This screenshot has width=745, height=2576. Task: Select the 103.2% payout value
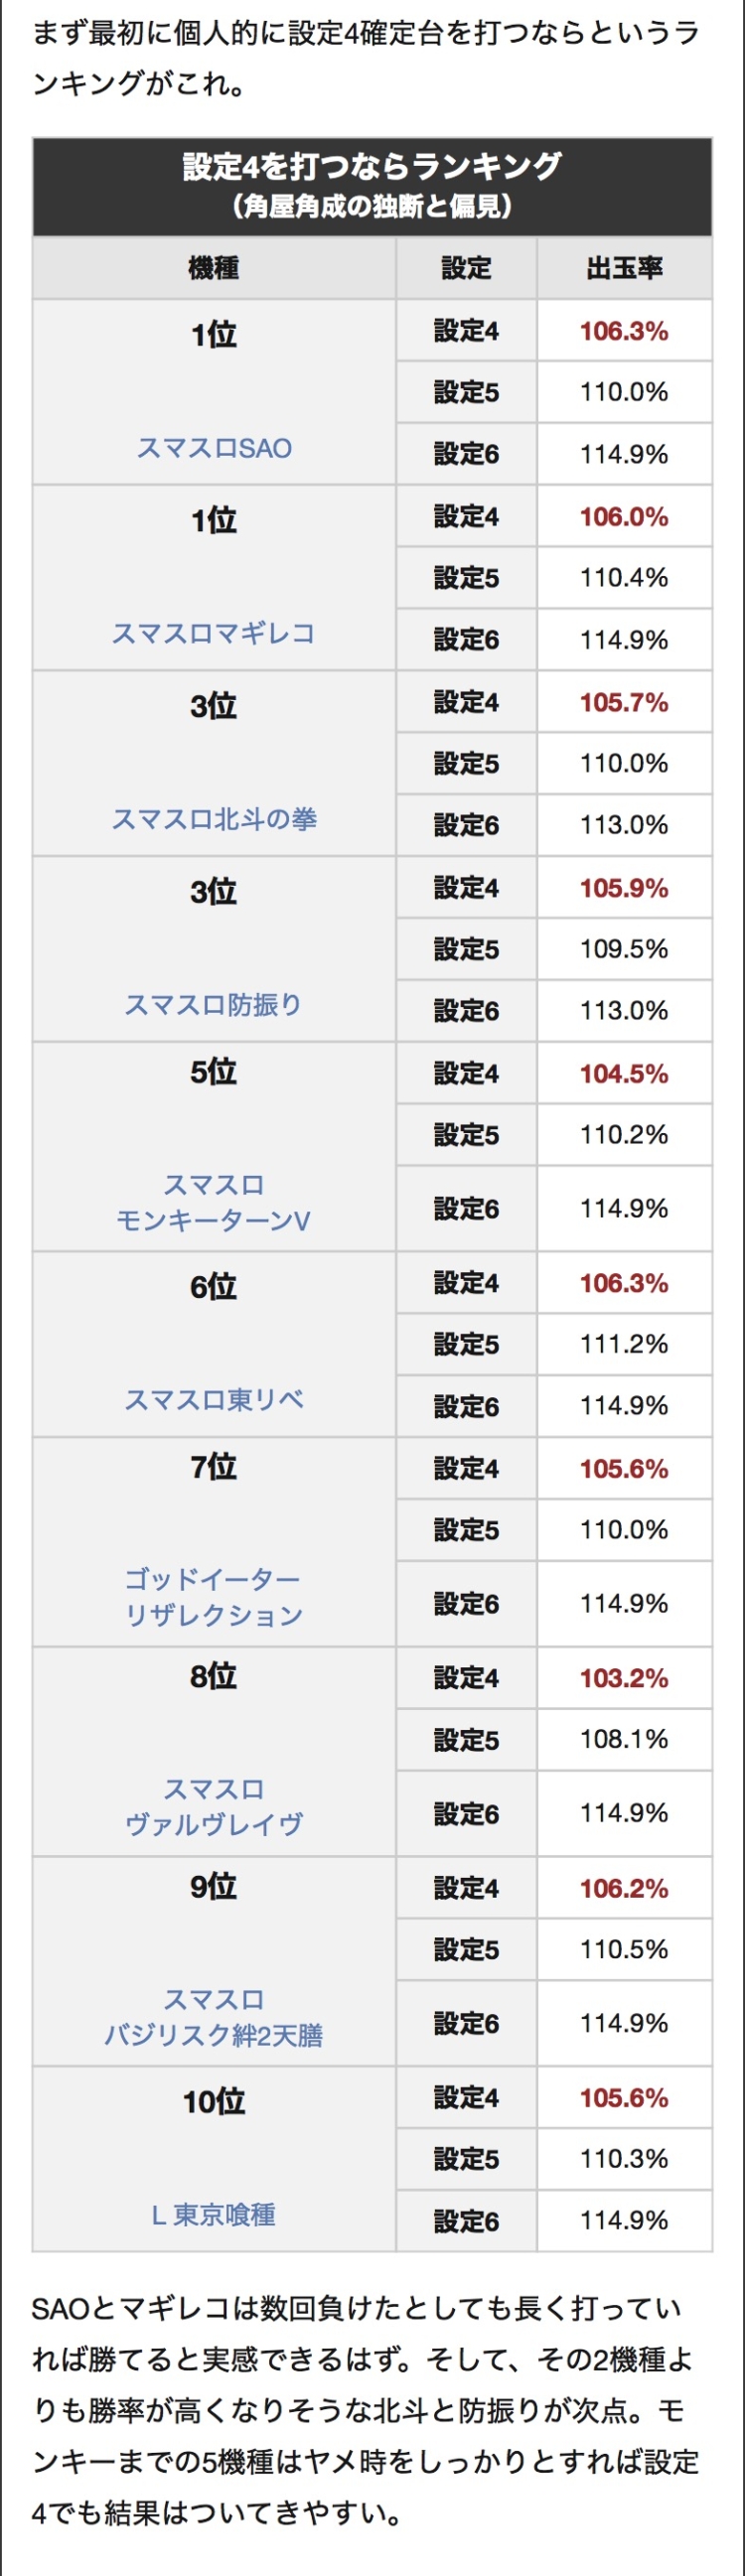point(624,1677)
